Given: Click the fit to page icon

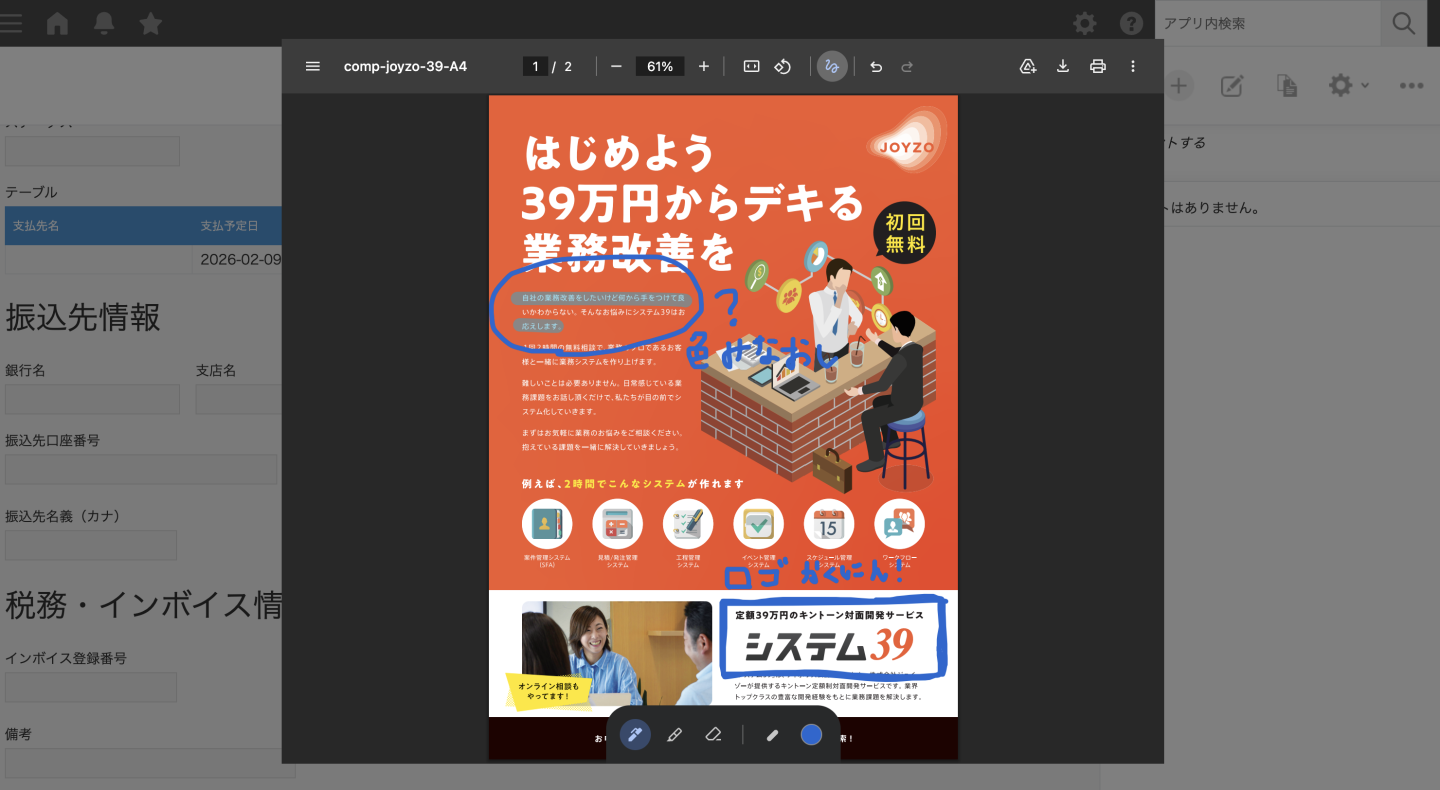Looking at the screenshot, I should pos(752,66).
